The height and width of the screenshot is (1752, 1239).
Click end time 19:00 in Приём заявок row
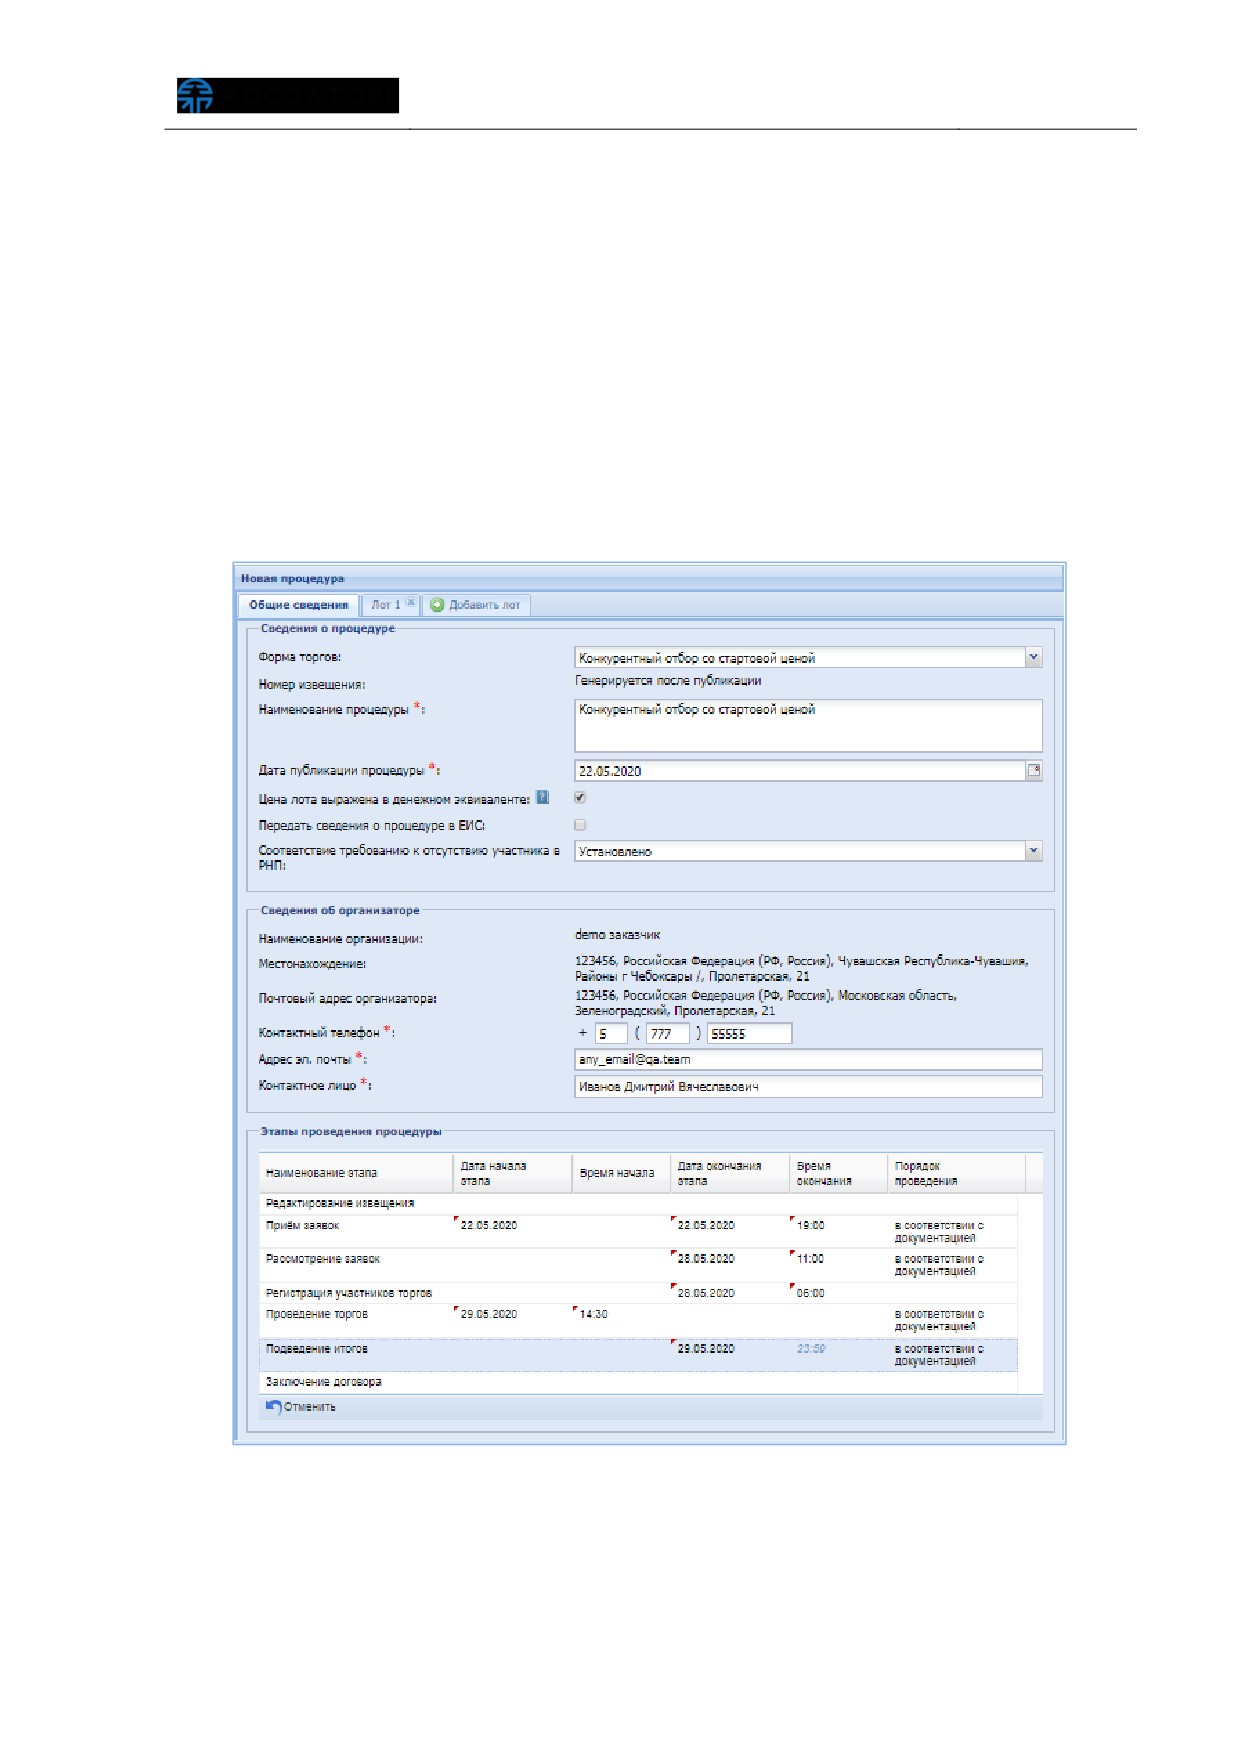[811, 1225]
